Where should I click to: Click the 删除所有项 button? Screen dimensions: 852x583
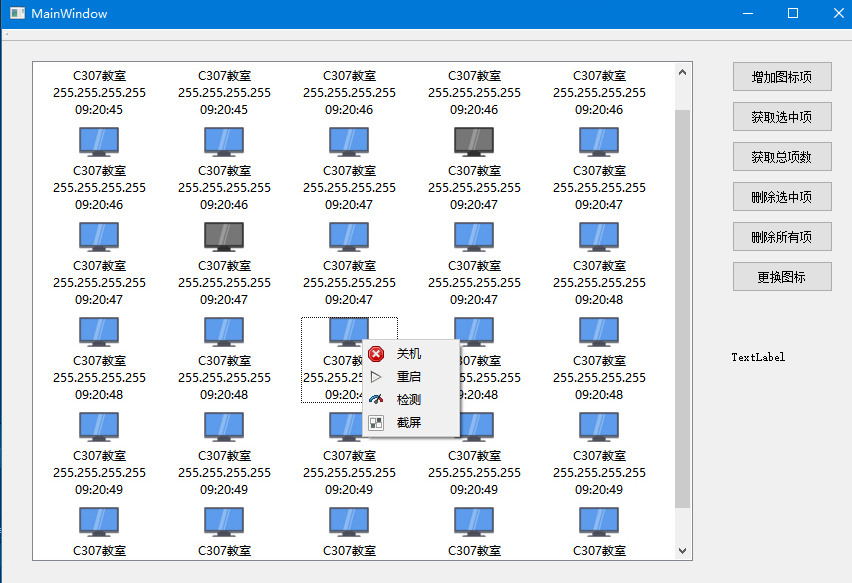pyautogui.click(x=782, y=236)
